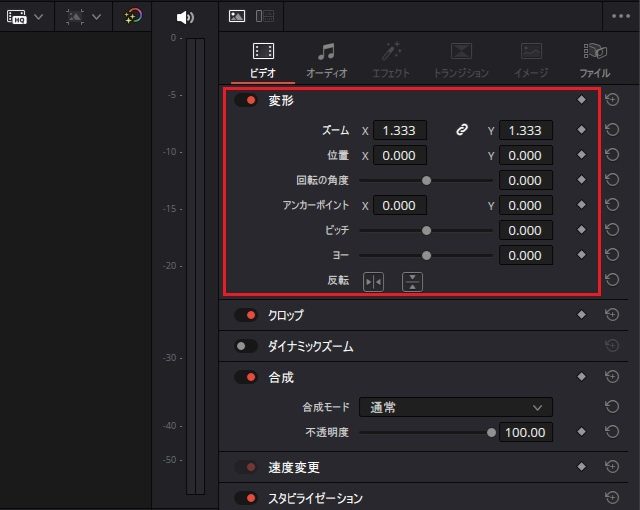Click the HQ proxy media icon

coord(17,17)
